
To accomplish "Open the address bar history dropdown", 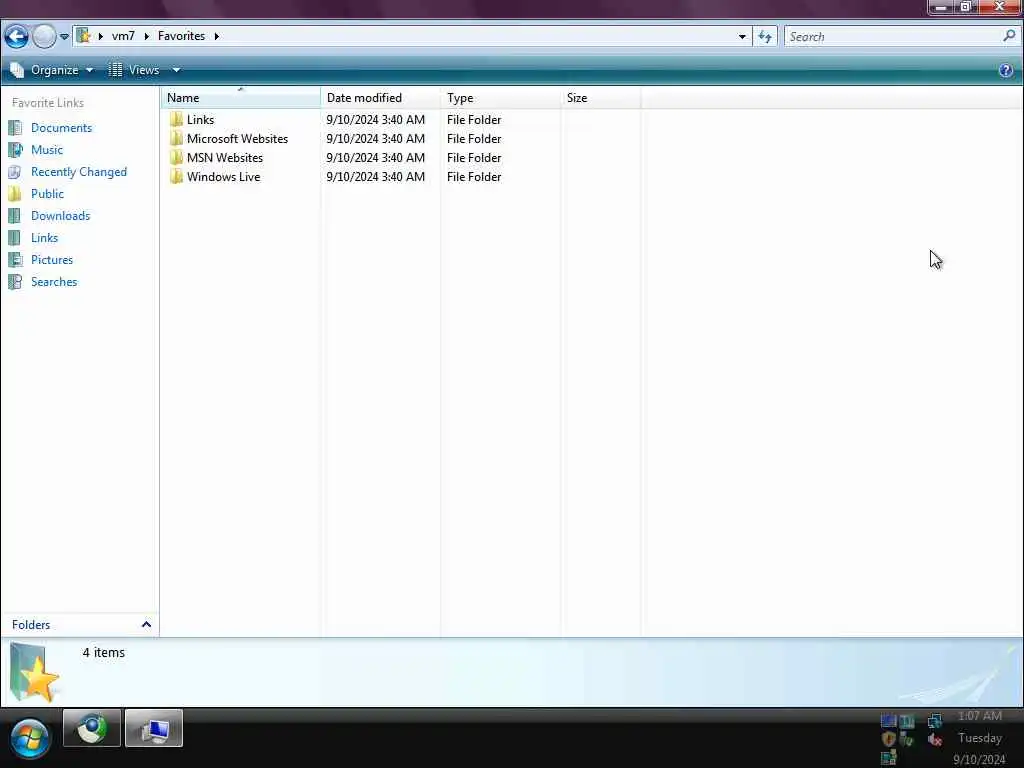I will (742, 37).
